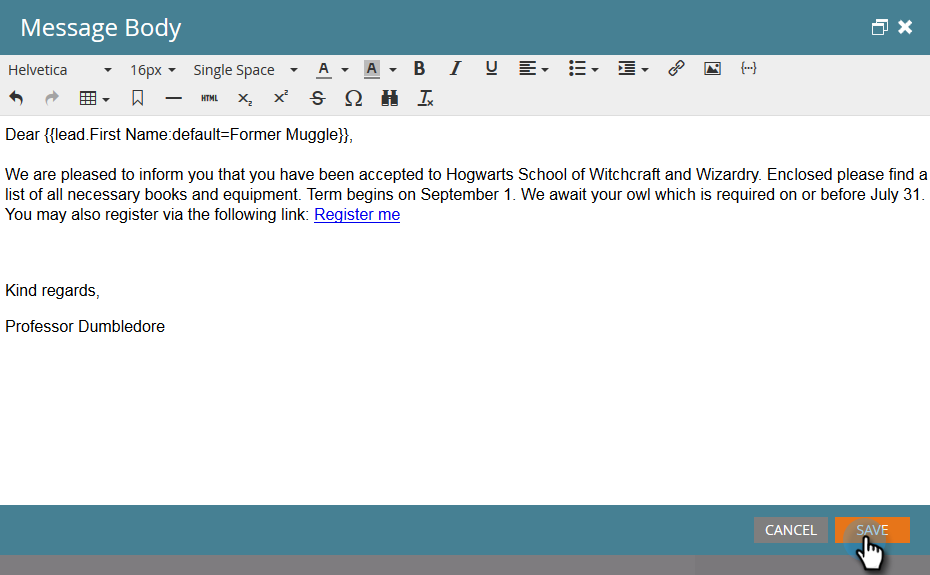This screenshot has height=575, width=930.
Task: Apply background highlight color icon
Action: click(x=372, y=69)
